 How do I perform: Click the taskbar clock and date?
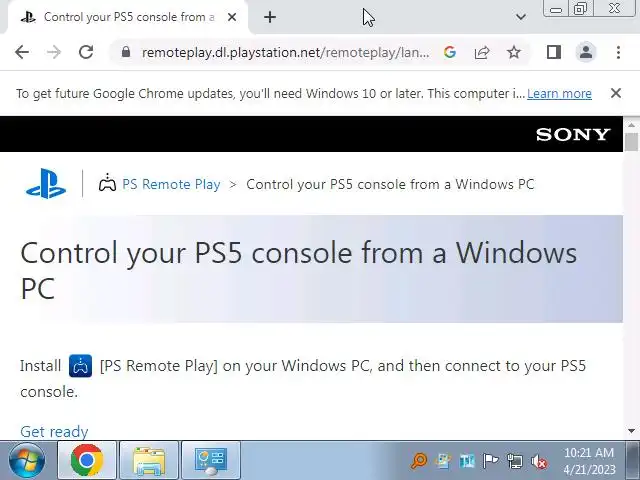589,461
